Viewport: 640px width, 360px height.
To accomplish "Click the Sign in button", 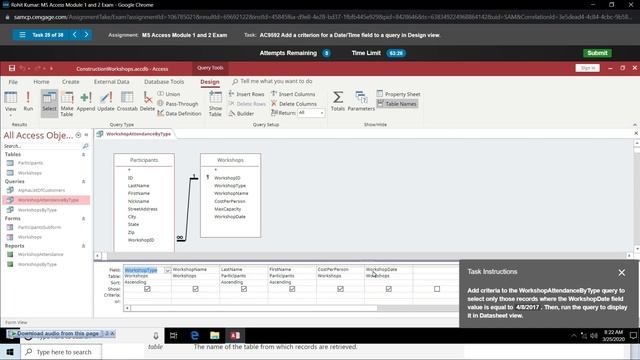I will tap(588, 68).
